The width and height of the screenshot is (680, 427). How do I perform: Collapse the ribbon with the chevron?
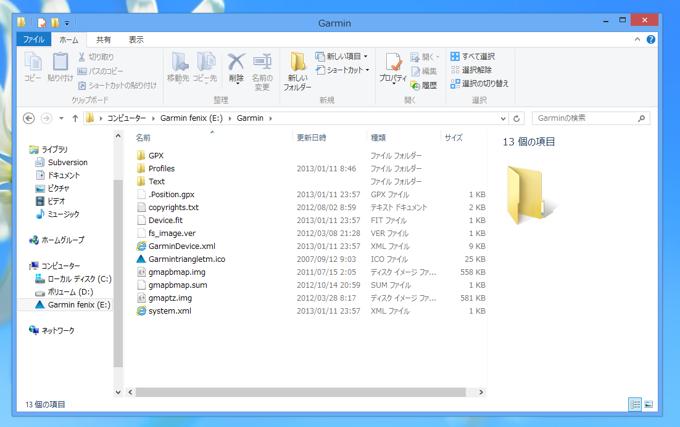point(637,39)
